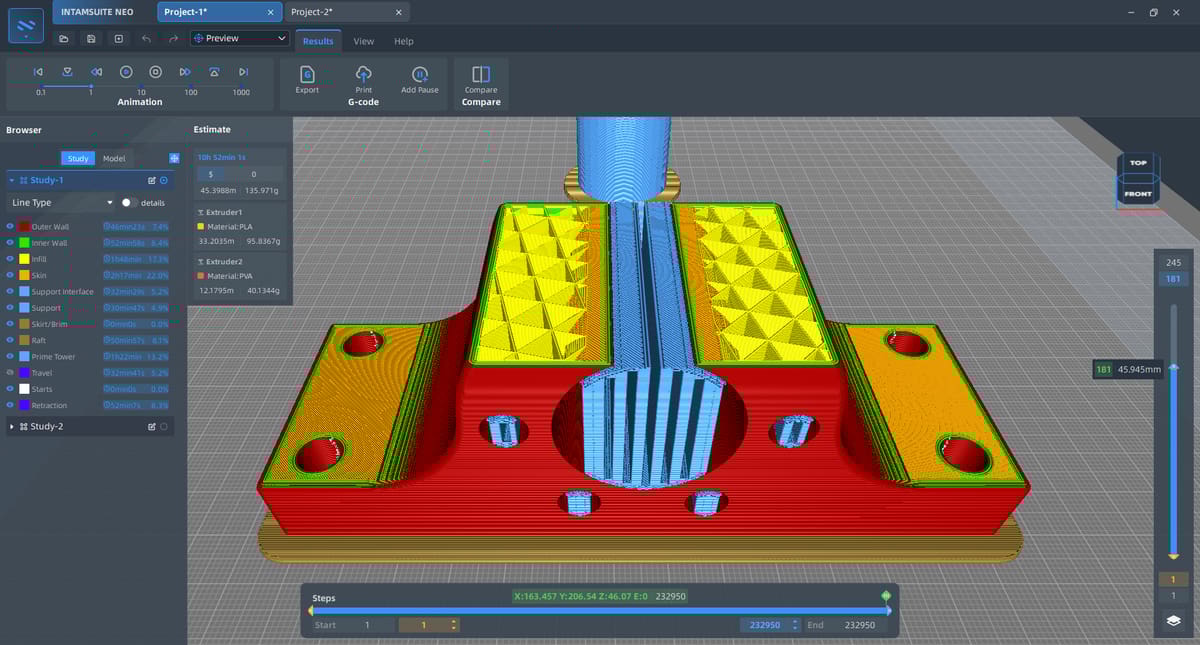Click the fast-forward animation icon
1200x645 pixels.
(185, 71)
